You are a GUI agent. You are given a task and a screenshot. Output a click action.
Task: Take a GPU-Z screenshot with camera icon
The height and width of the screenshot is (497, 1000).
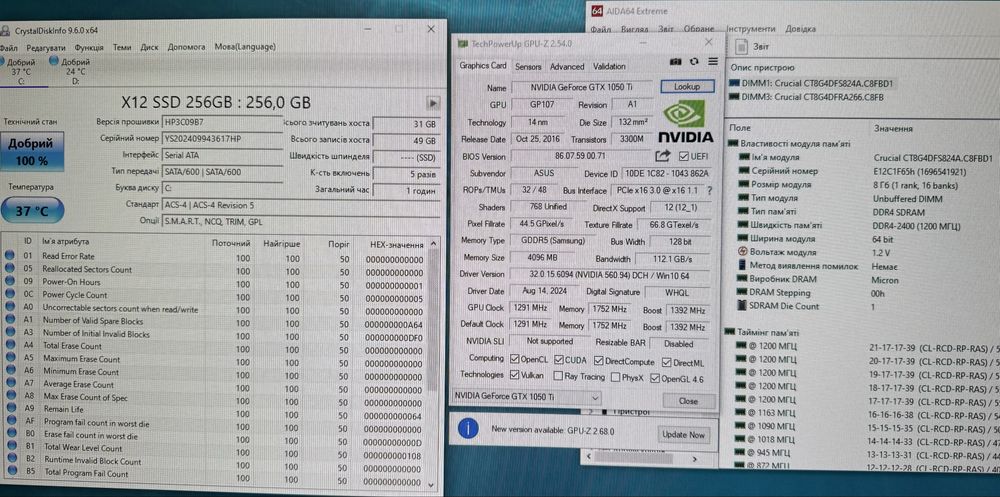click(676, 61)
